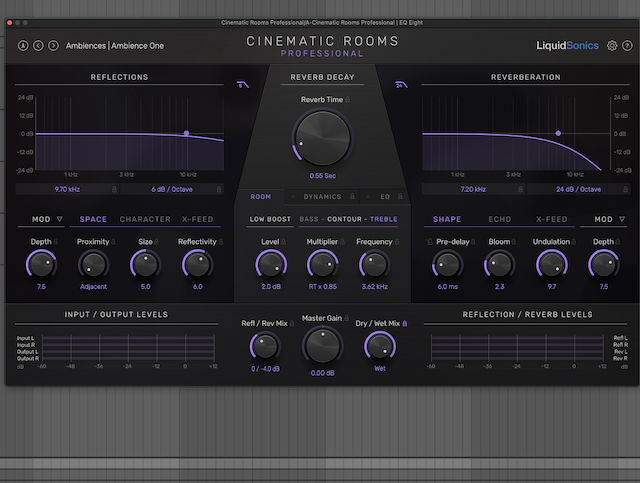Expand the Reflections MOD dropdown arrow
This screenshot has width=640, height=483.
(60, 219)
